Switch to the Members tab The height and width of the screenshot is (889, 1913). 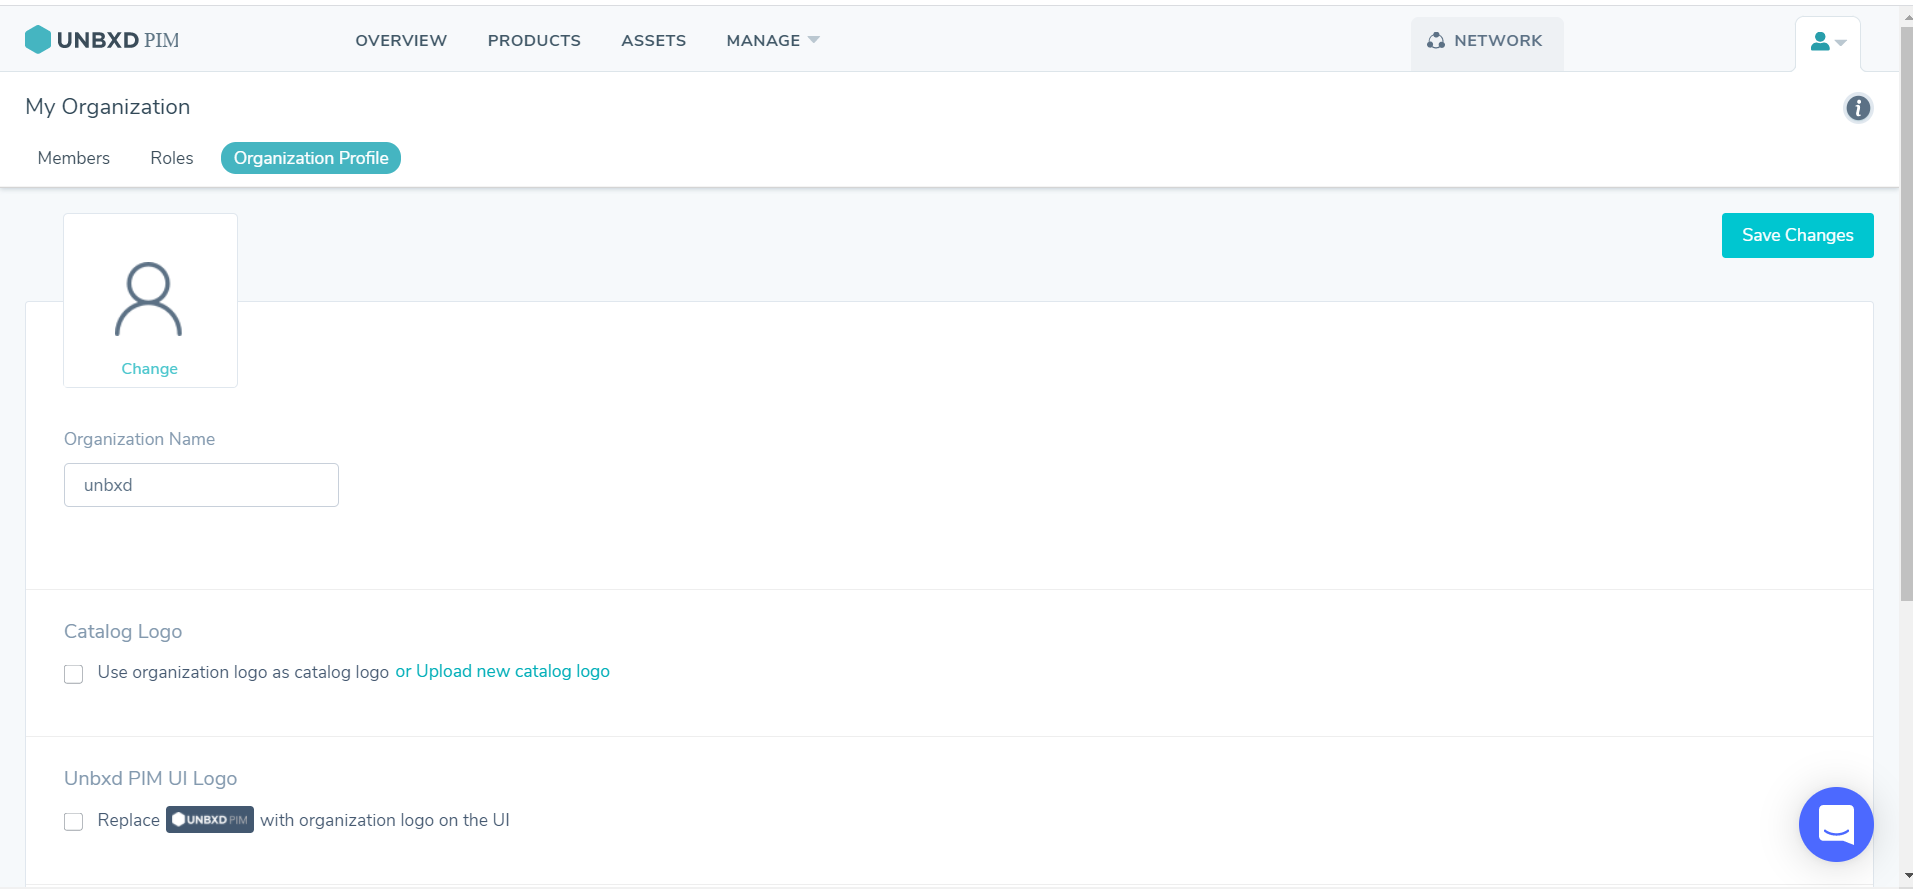click(74, 158)
